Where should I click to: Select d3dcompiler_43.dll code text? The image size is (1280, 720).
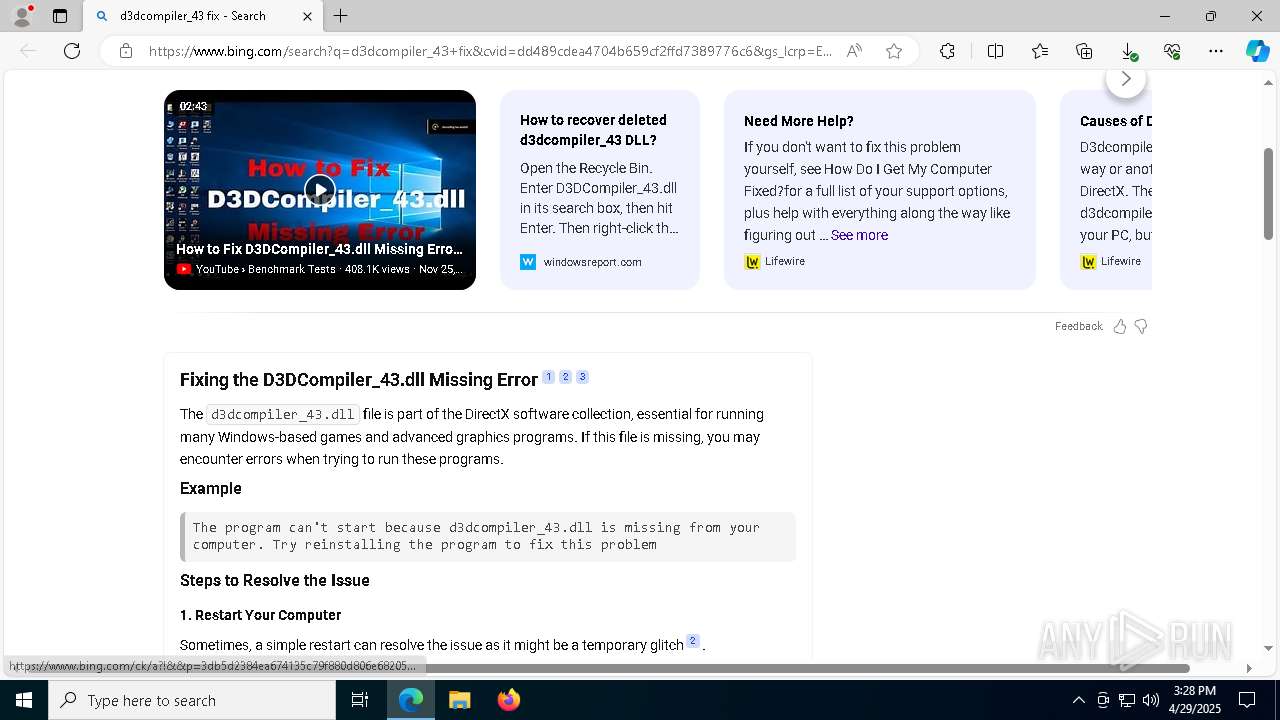[283, 414]
